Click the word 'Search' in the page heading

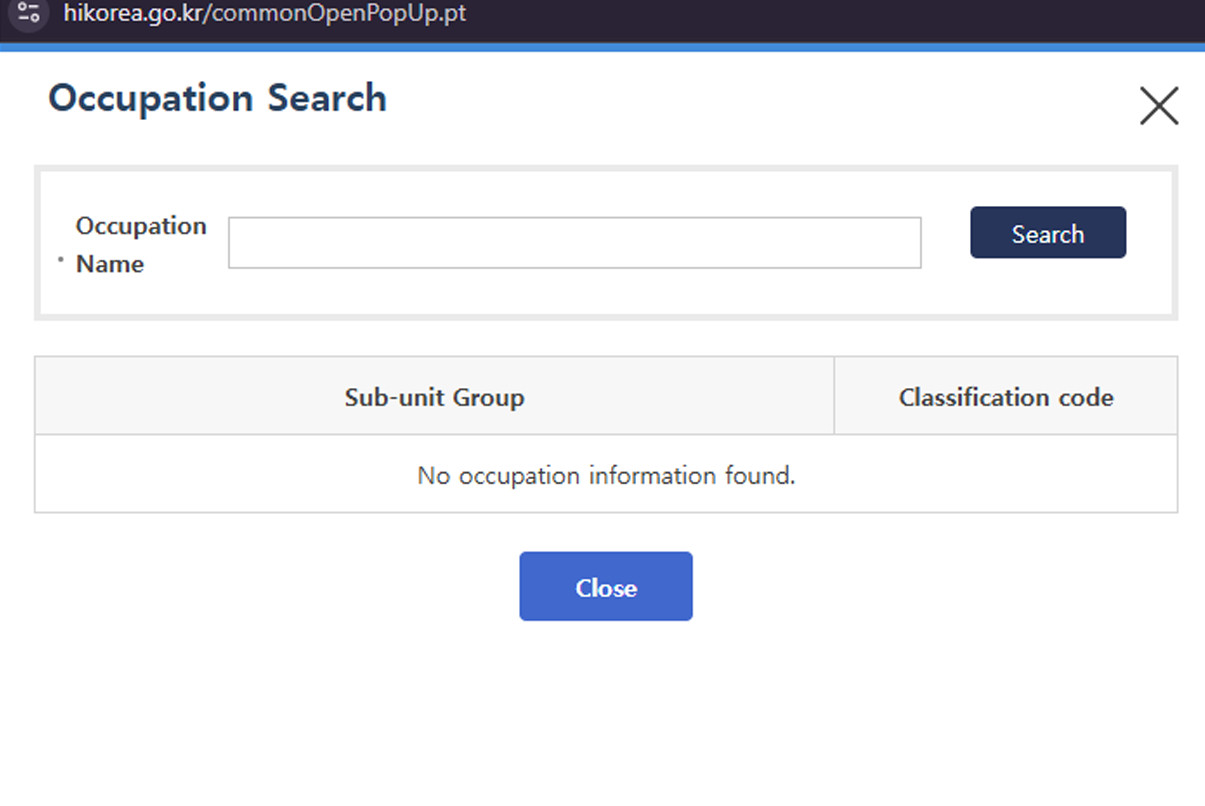[x=326, y=98]
